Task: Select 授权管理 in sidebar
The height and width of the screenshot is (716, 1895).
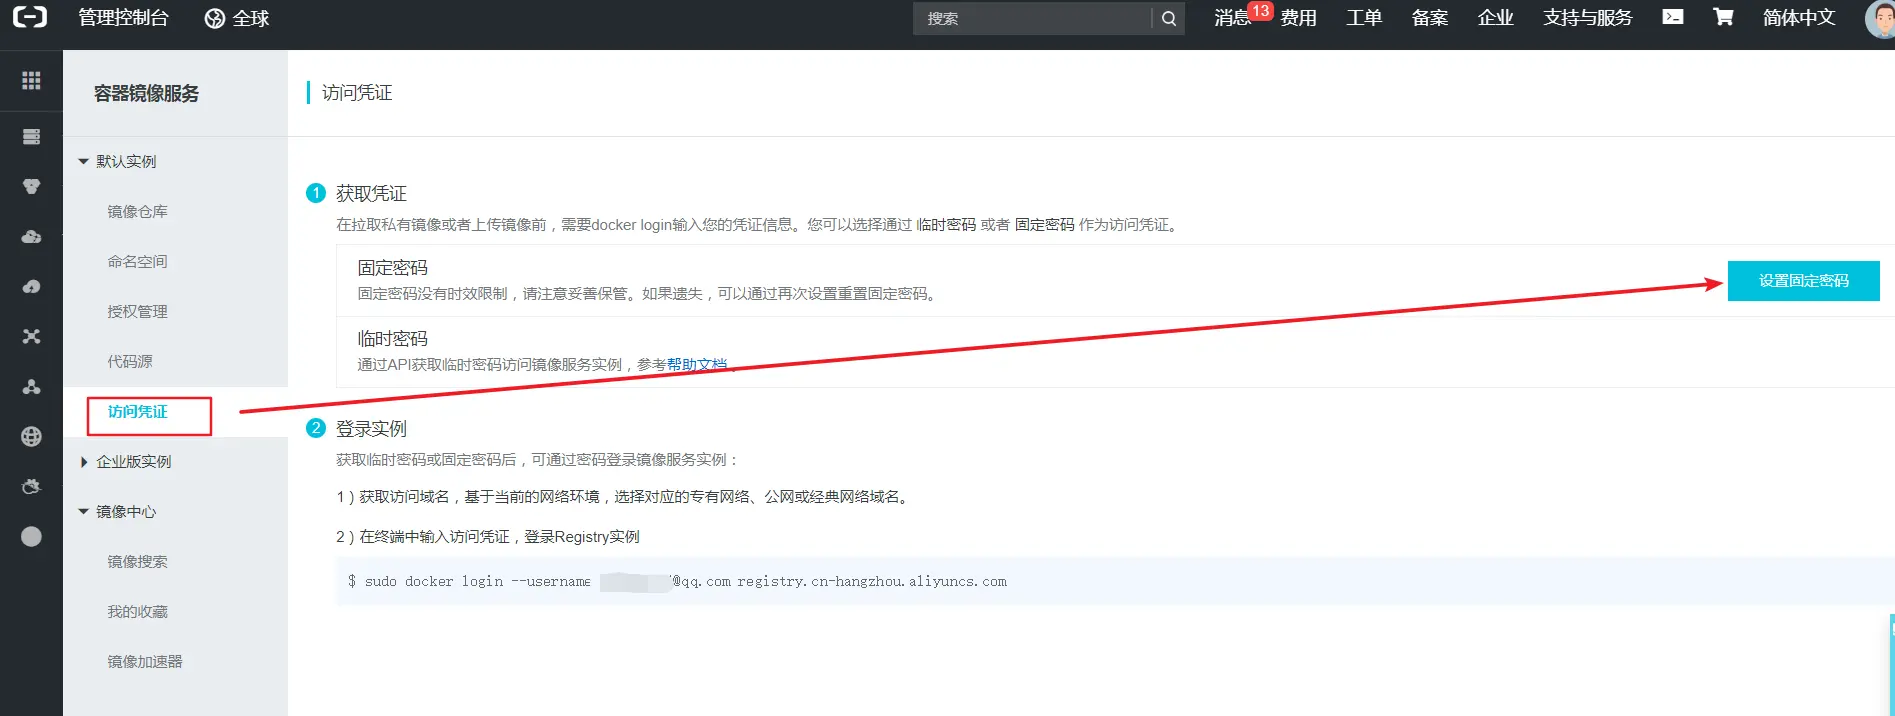Action: pyautogui.click(x=137, y=311)
